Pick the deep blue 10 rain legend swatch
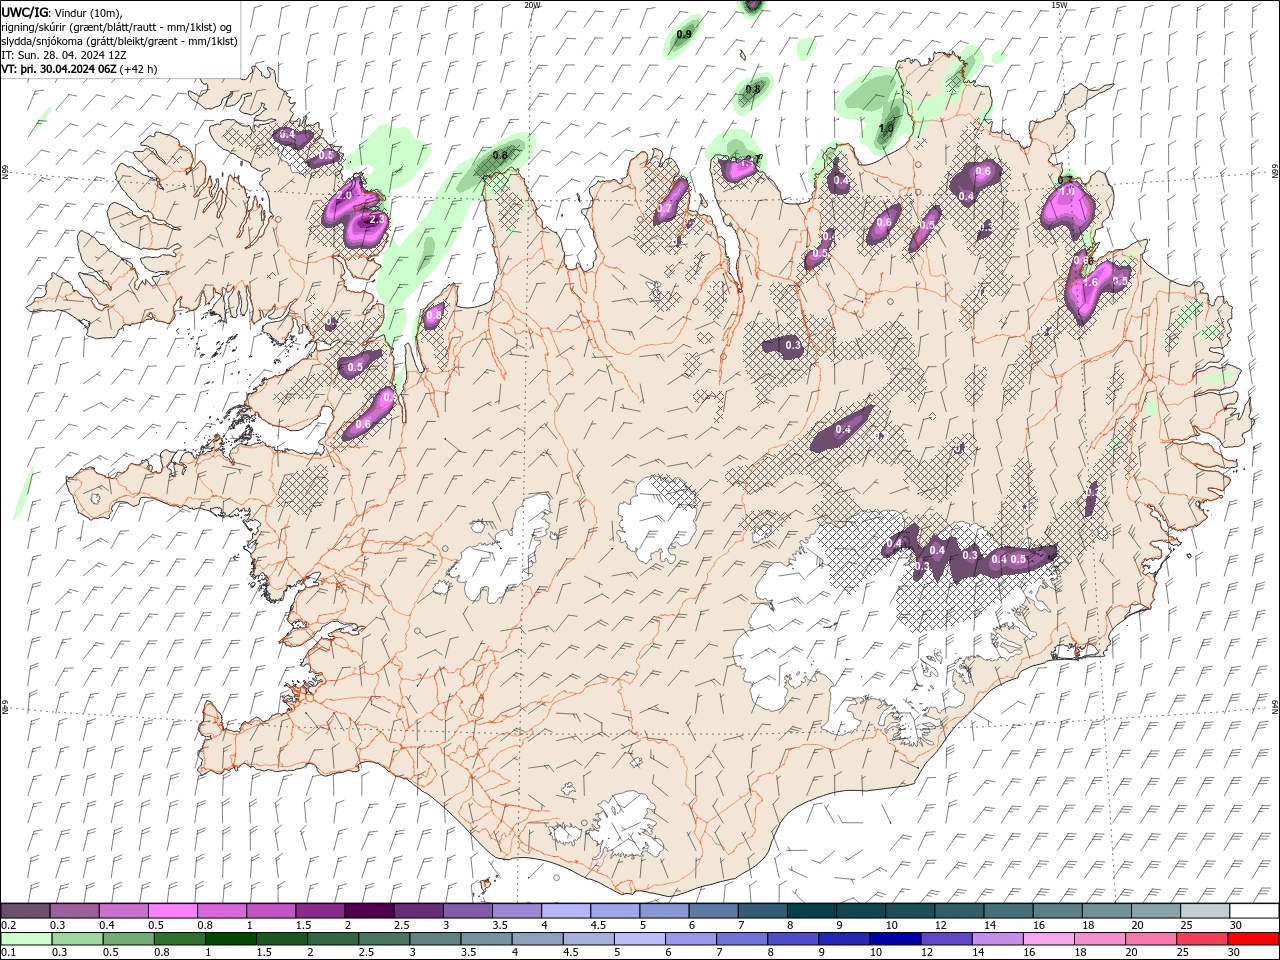 895,938
